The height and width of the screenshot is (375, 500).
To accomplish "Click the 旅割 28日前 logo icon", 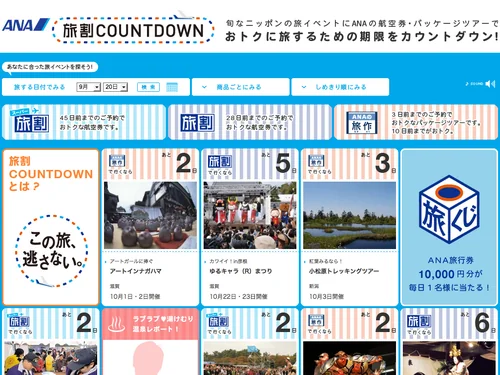I will [x=197, y=122].
